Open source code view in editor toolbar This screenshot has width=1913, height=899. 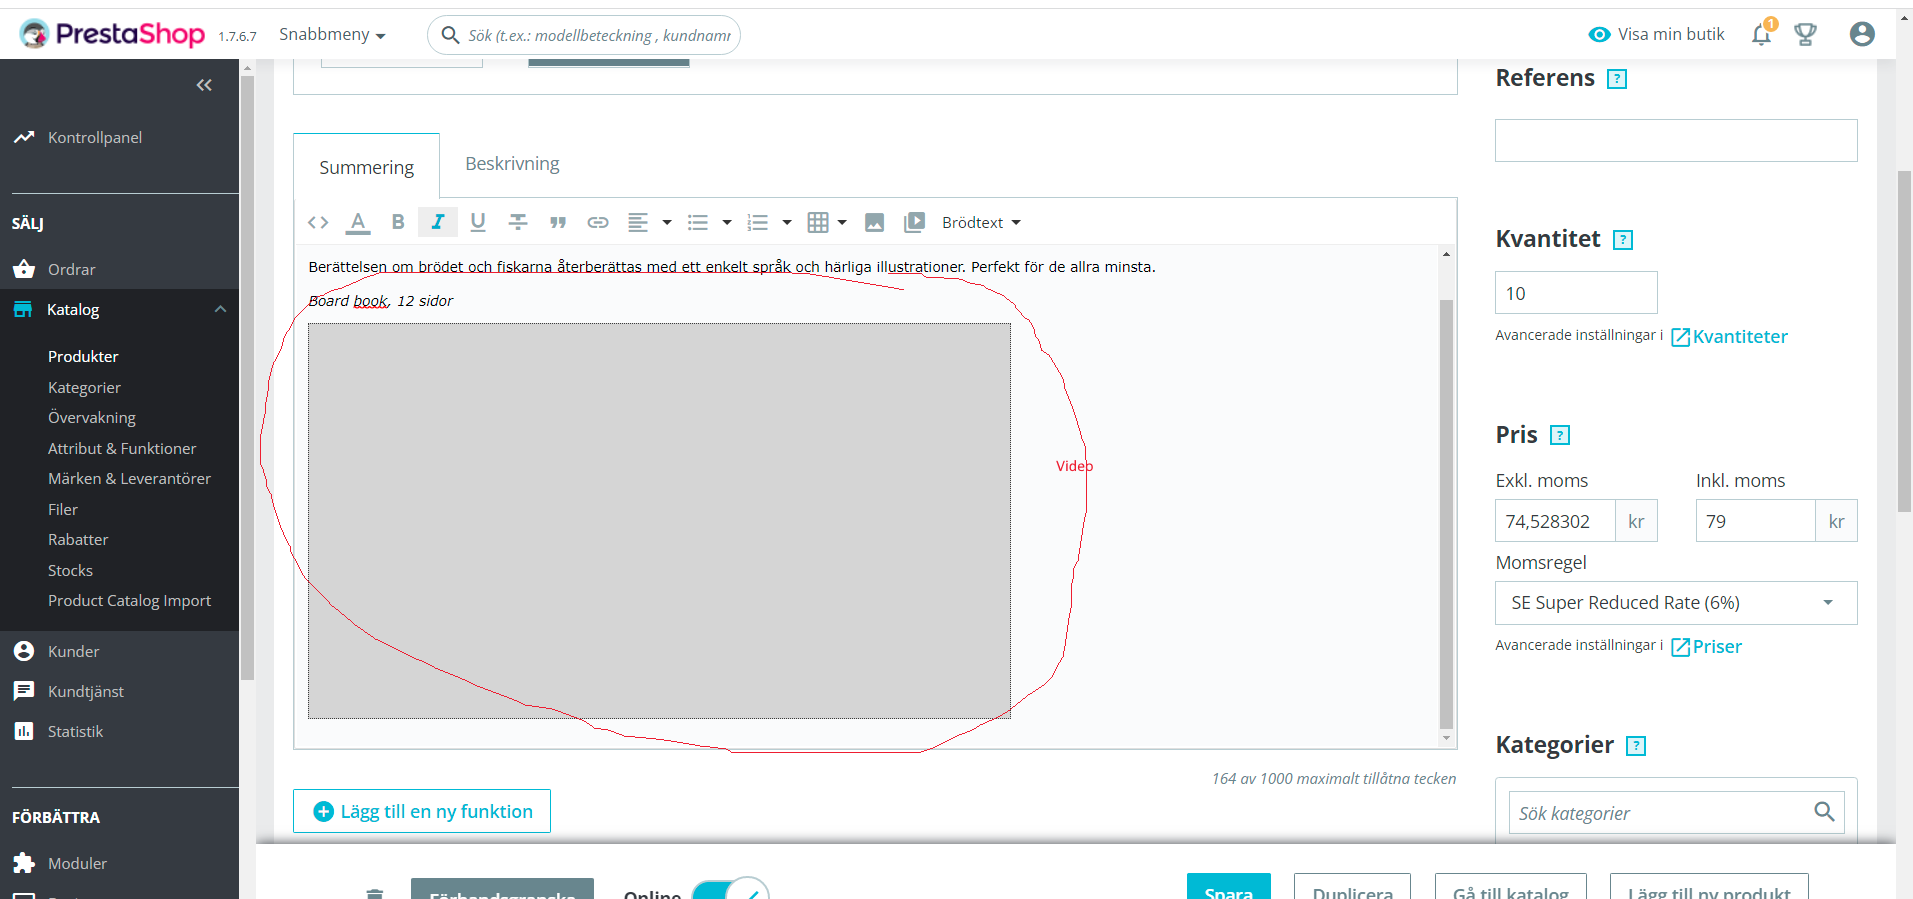(x=318, y=222)
